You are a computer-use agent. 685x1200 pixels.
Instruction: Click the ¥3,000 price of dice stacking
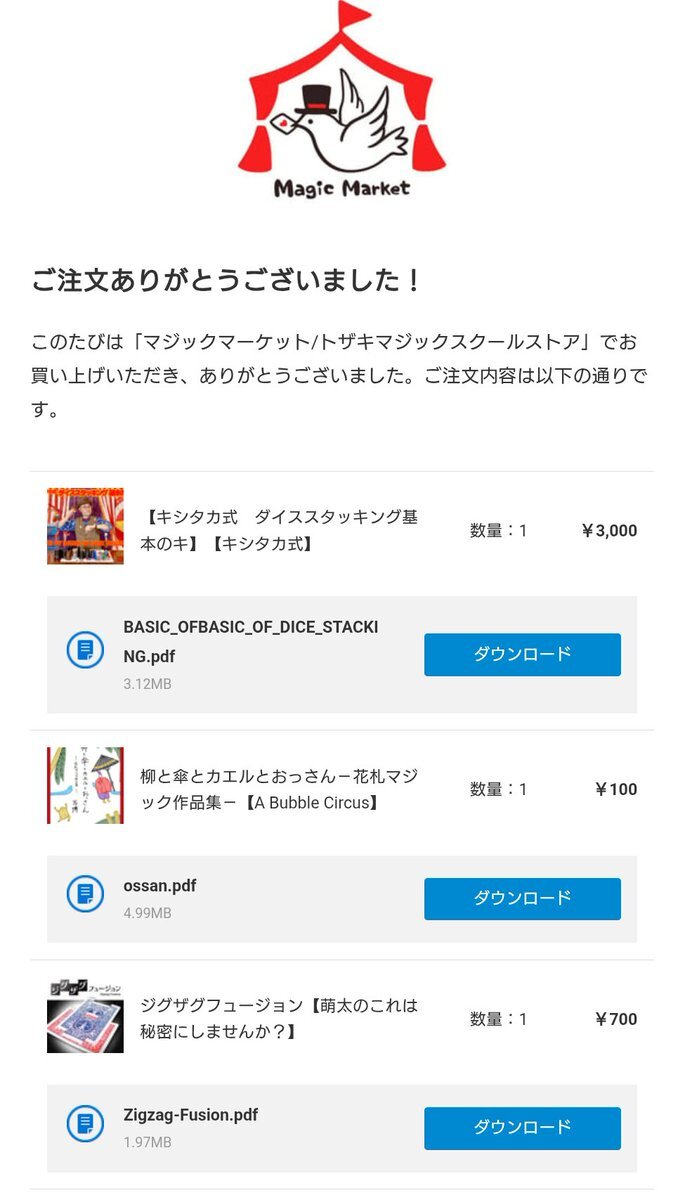[x=609, y=531]
